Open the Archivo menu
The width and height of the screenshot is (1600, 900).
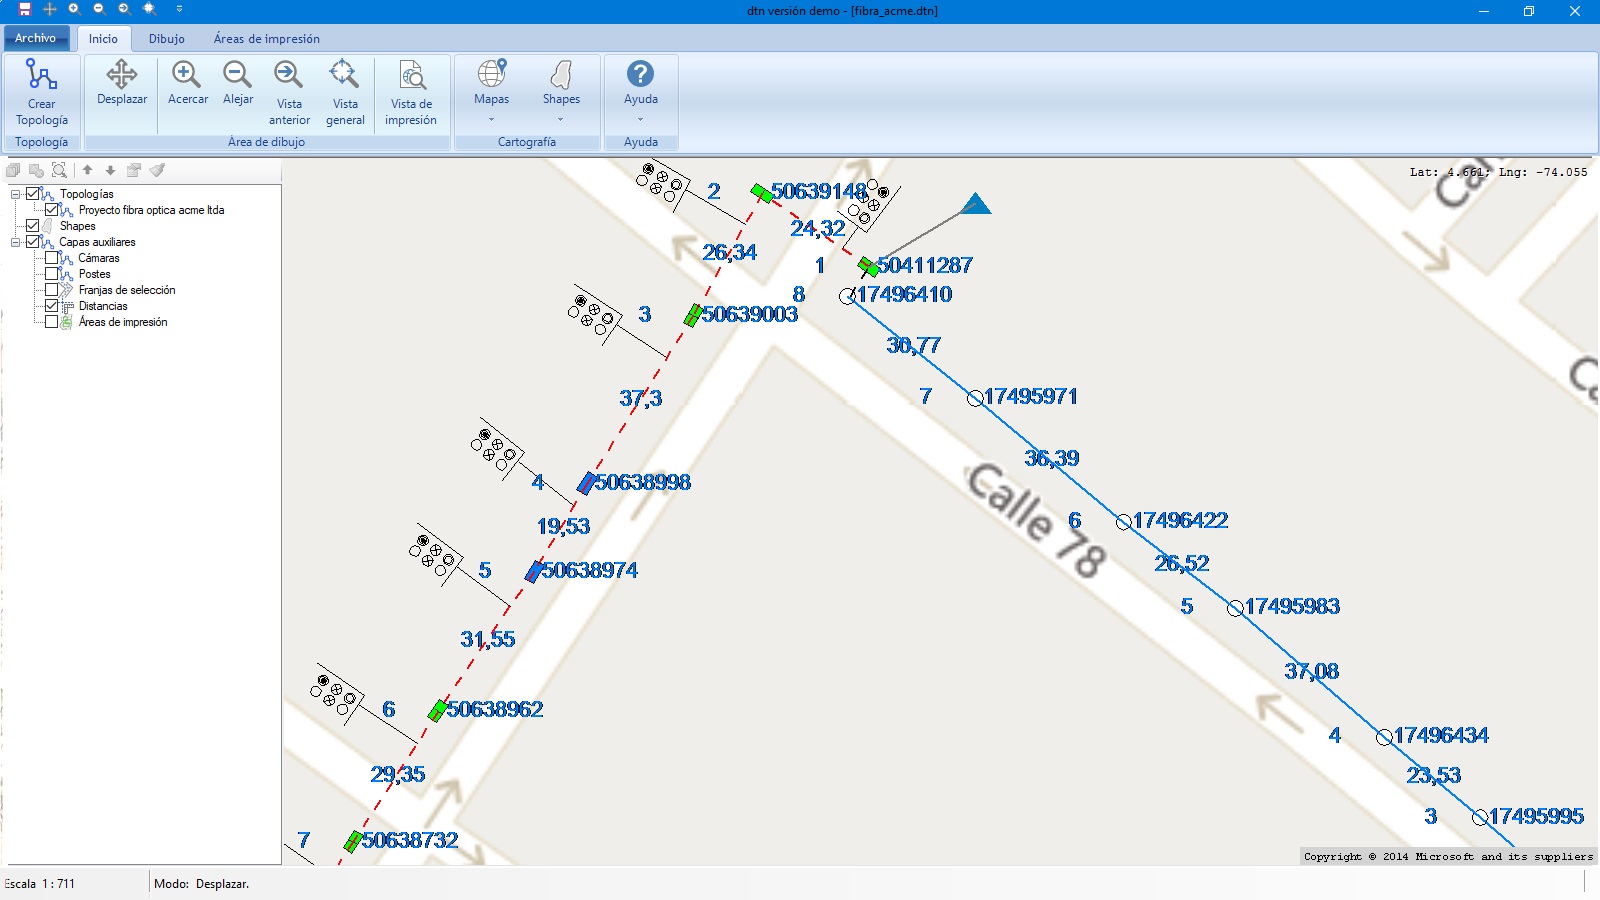pos(35,38)
